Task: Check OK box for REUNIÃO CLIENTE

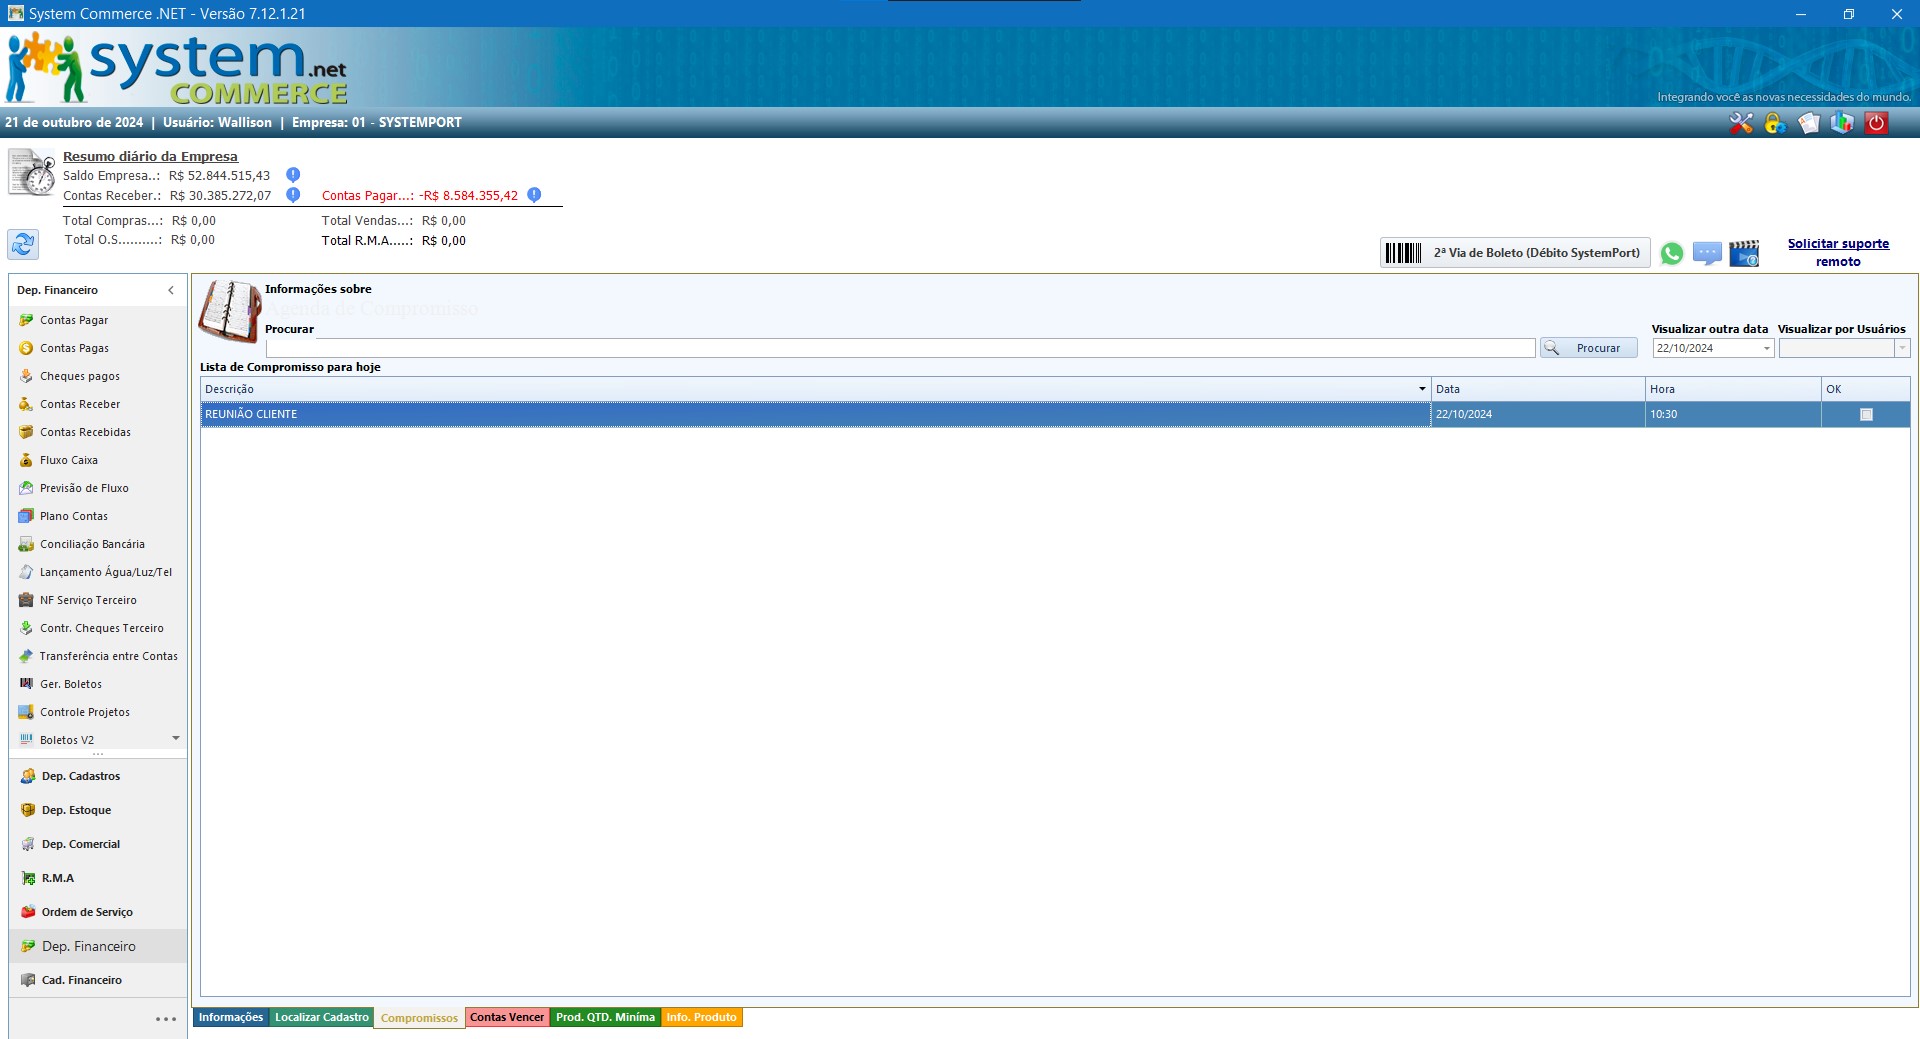Action: [1866, 414]
